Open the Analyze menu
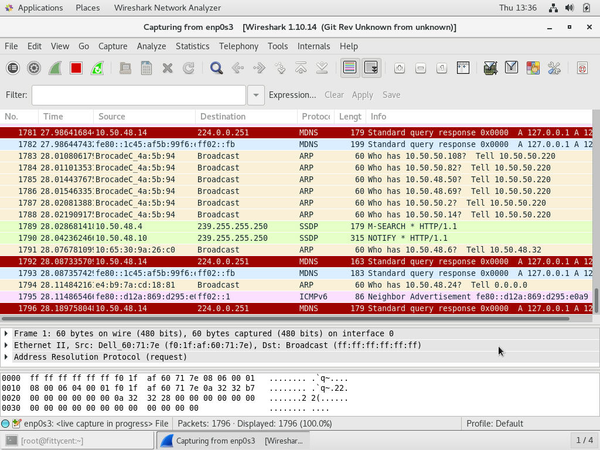Viewport: 600px width, 450px height. pos(152,46)
